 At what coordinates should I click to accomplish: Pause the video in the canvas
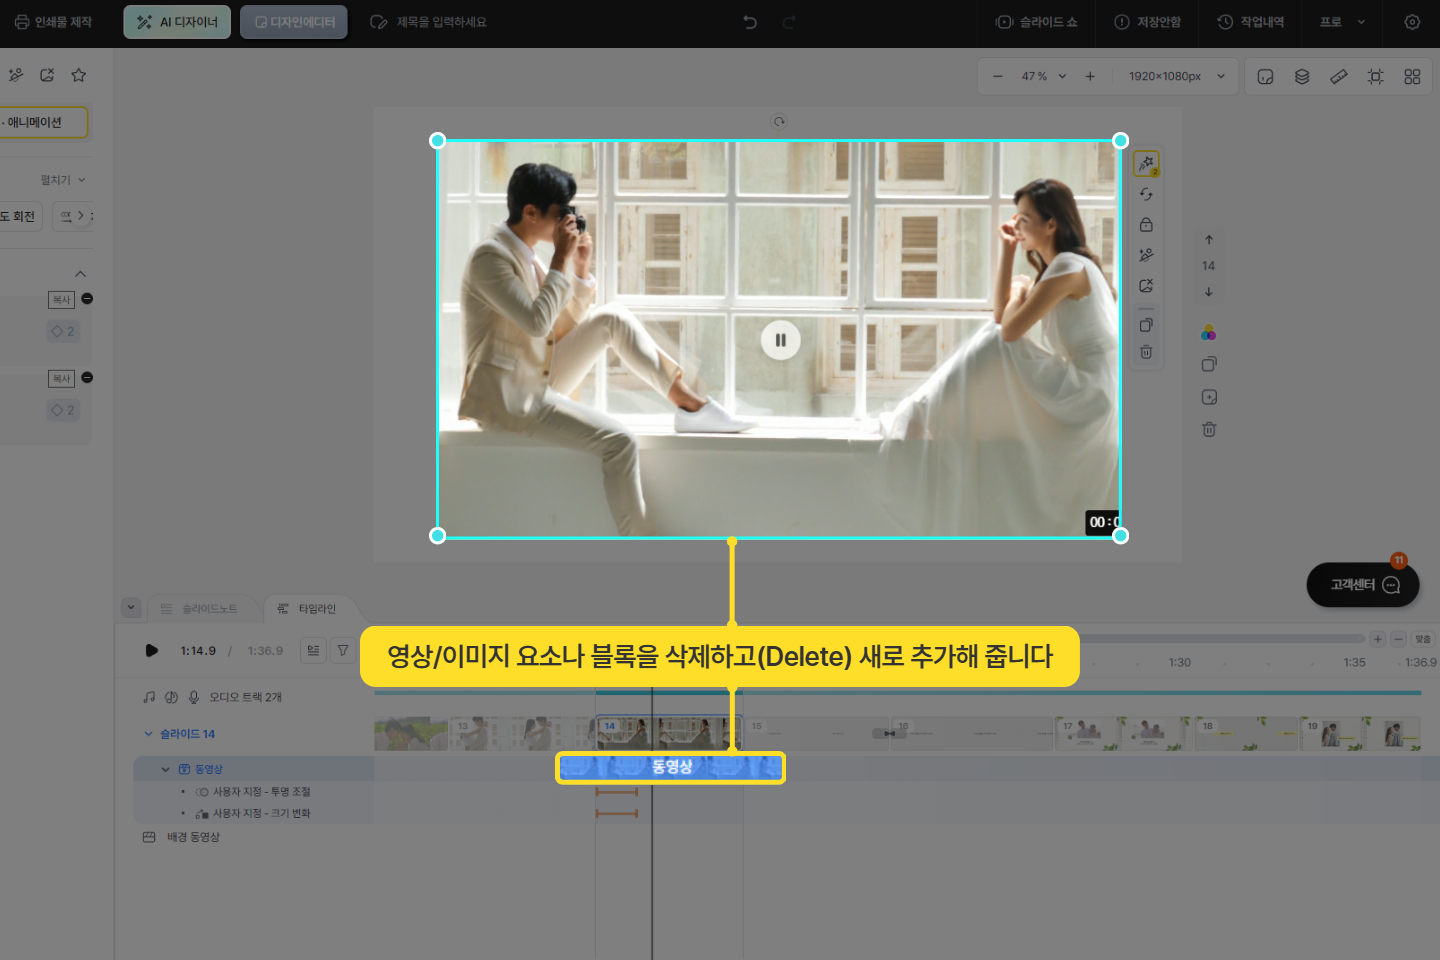coord(780,340)
